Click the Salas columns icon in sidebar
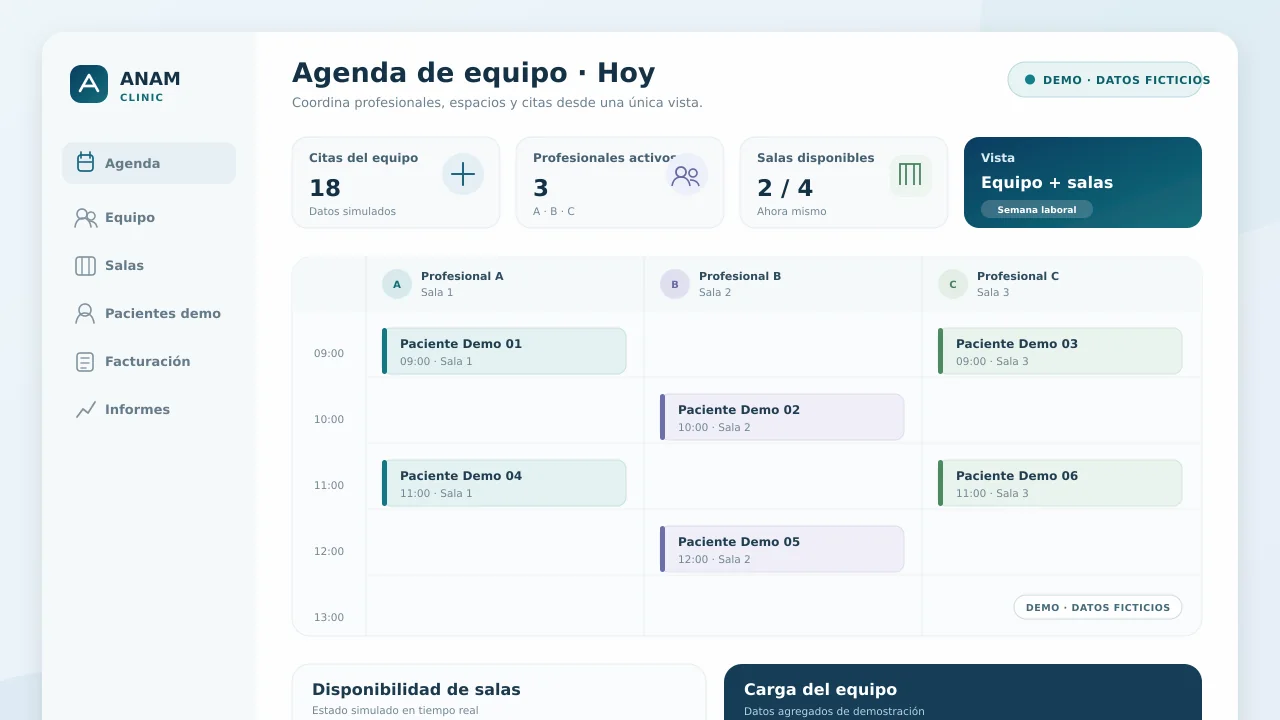 (x=85, y=266)
